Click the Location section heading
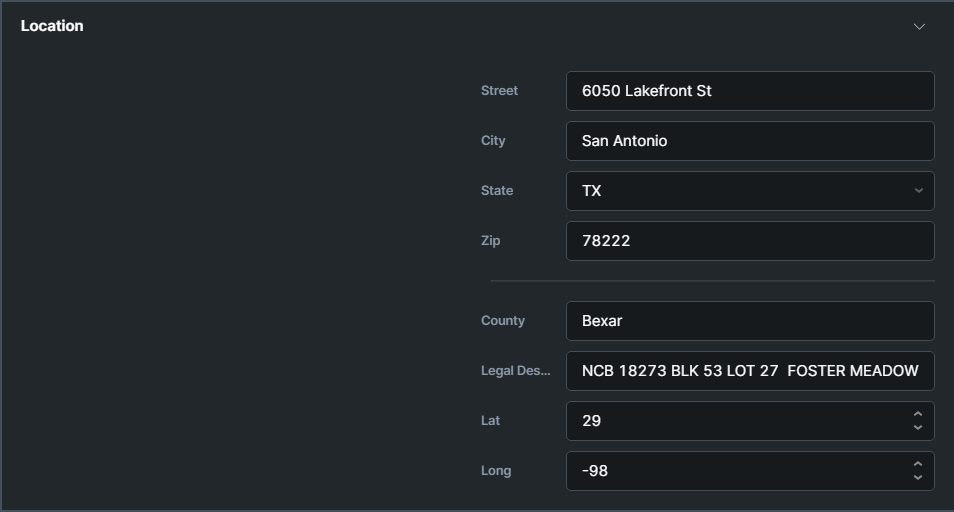954x512 pixels. coord(52,26)
